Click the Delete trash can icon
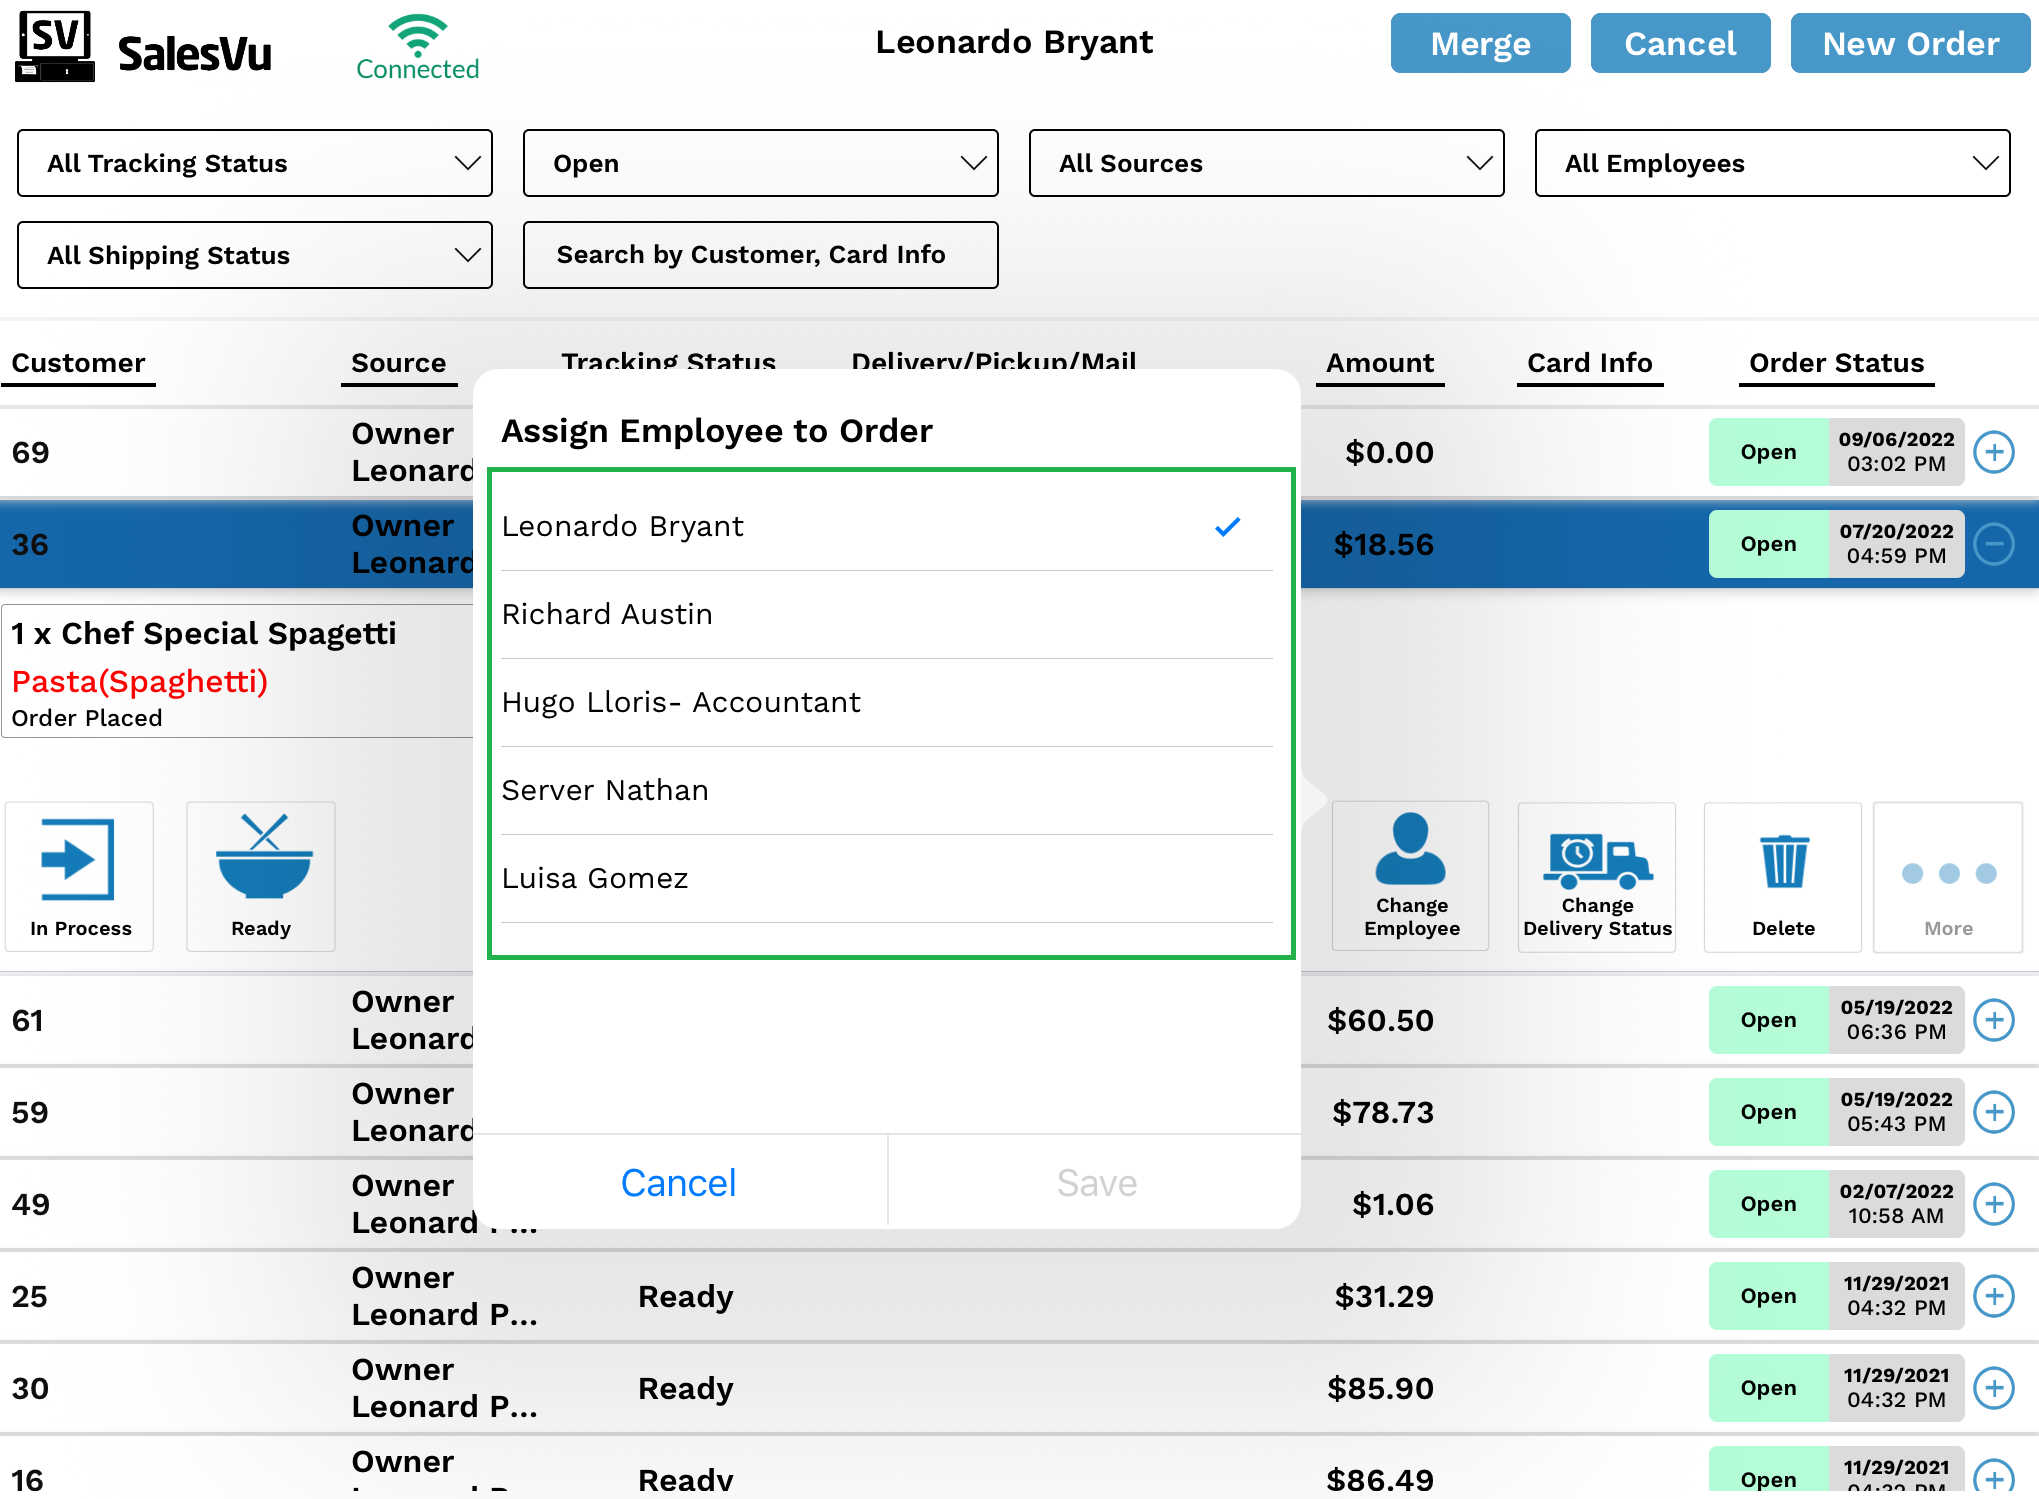The width and height of the screenshot is (2039, 1499). pos(1783,862)
